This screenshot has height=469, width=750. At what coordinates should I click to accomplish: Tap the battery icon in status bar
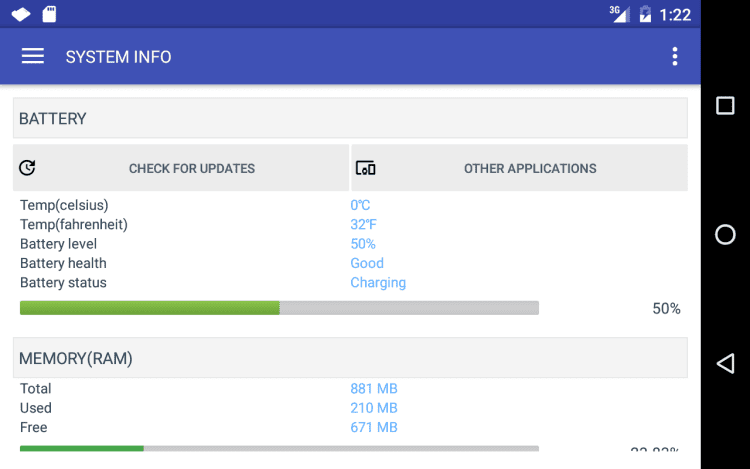click(645, 14)
